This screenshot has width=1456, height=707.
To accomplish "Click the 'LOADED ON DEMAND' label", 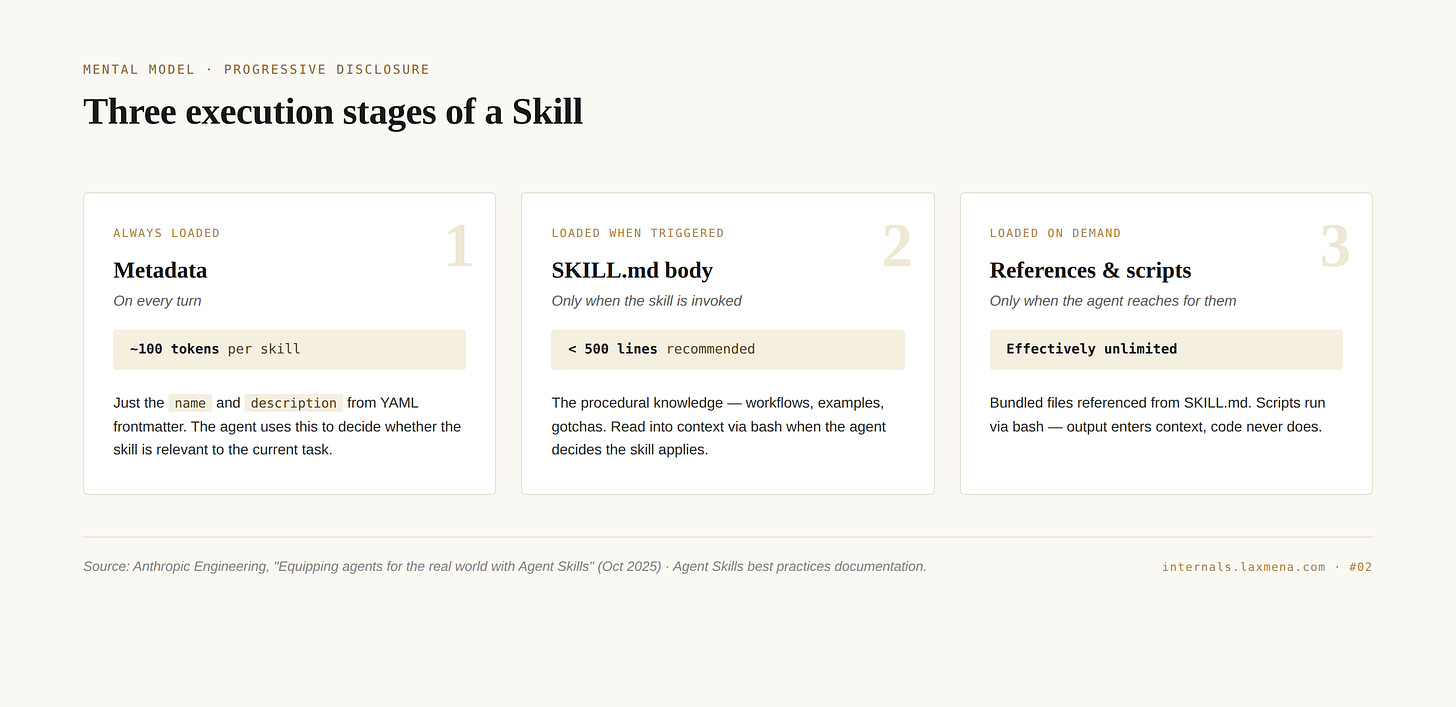I will pyautogui.click(x=1056, y=233).
